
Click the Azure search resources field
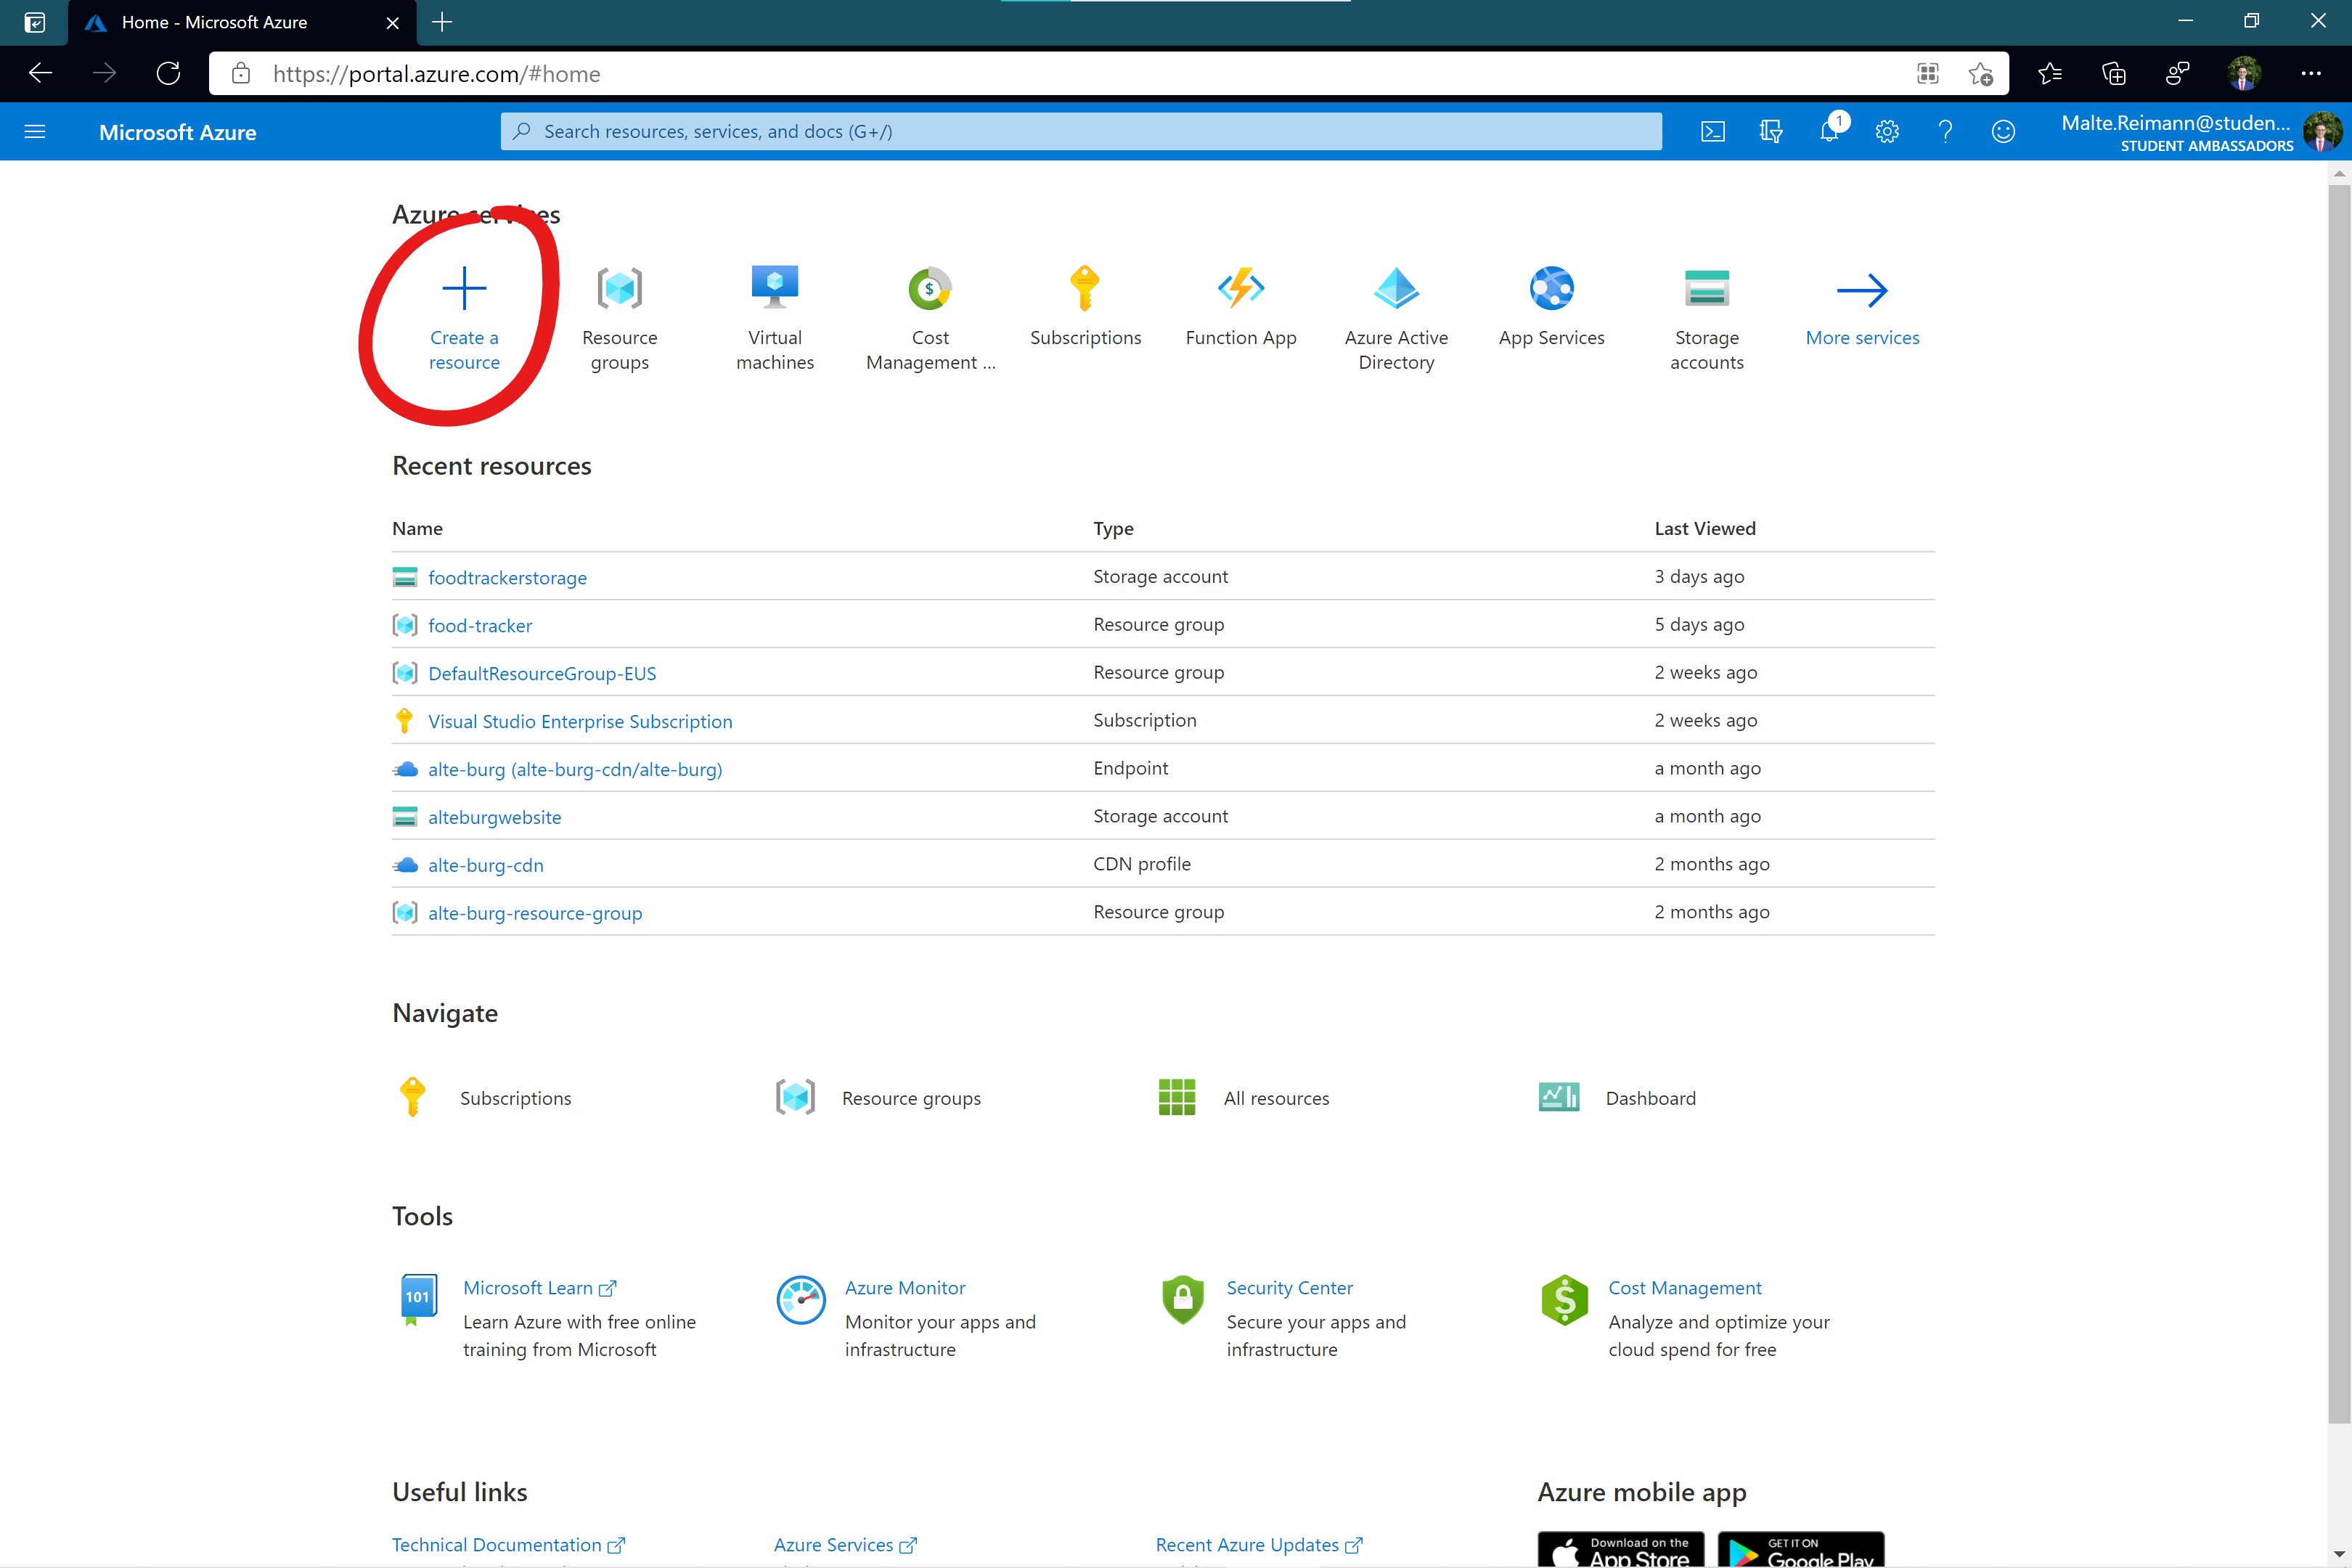click(x=1080, y=131)
